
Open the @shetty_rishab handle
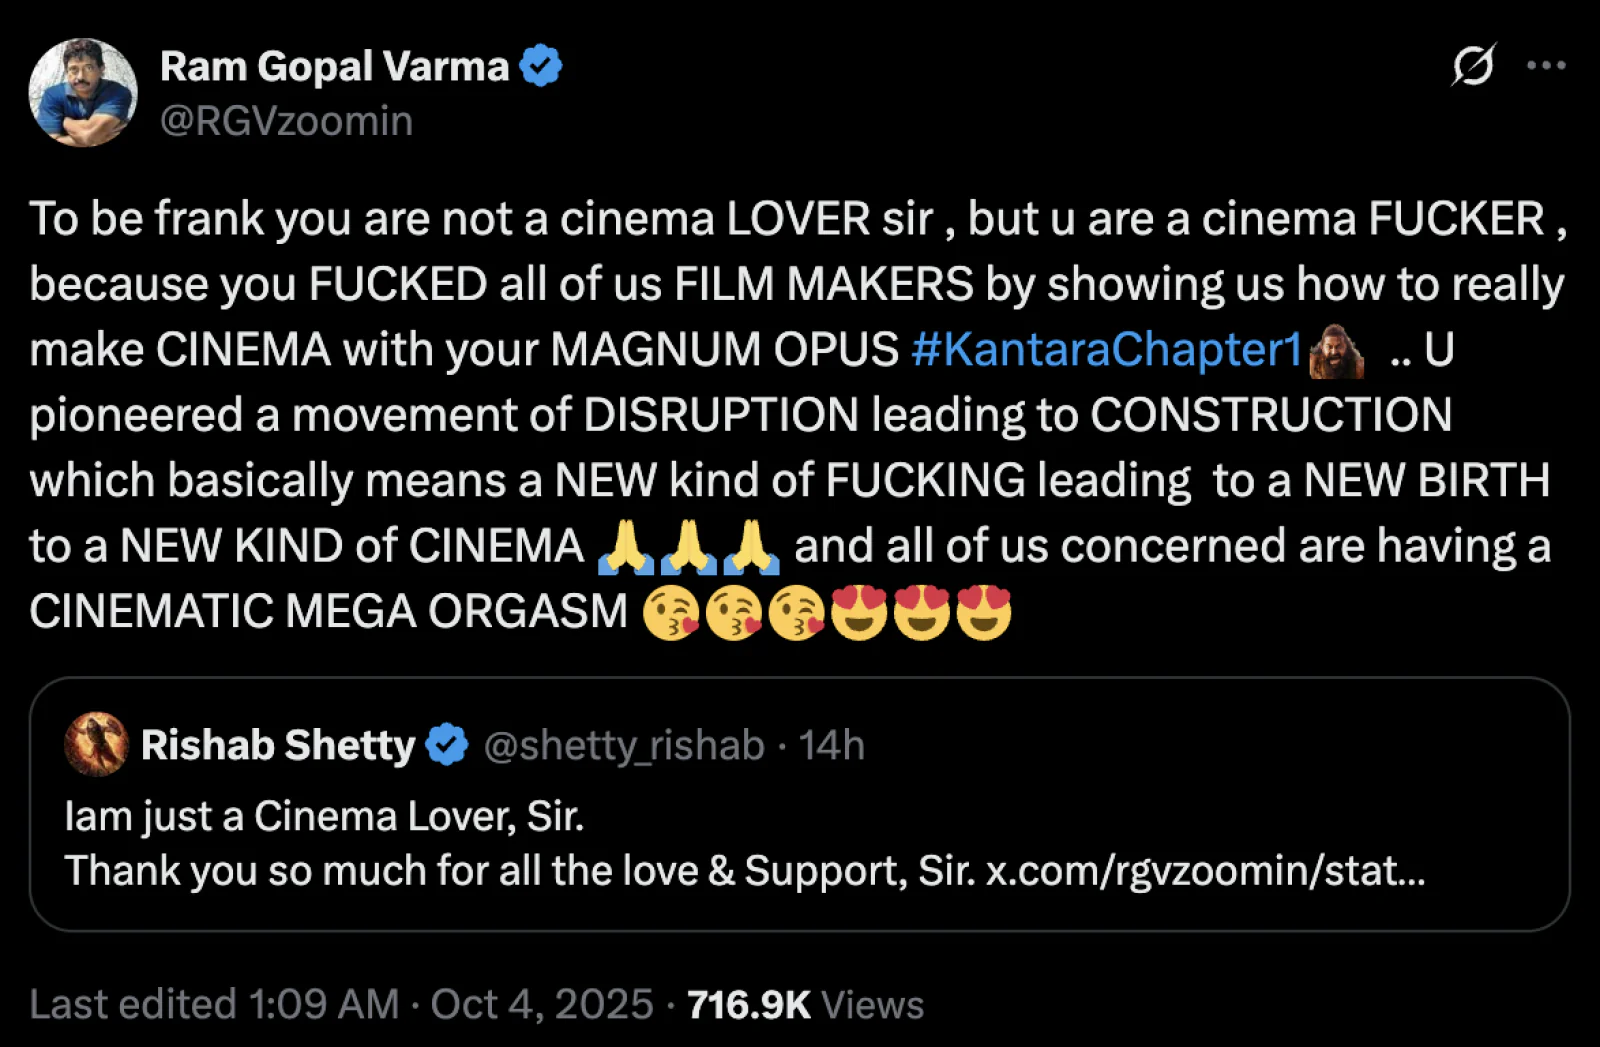coord(624,746)
